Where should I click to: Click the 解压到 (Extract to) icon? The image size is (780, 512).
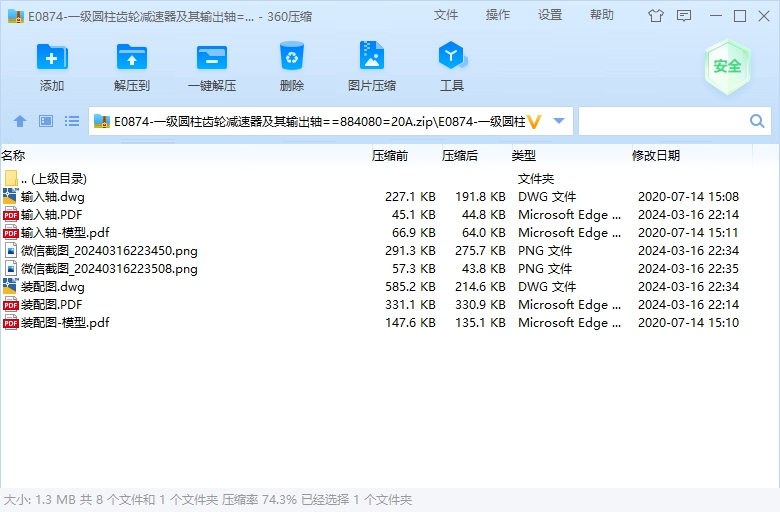(x=131, y=57)
